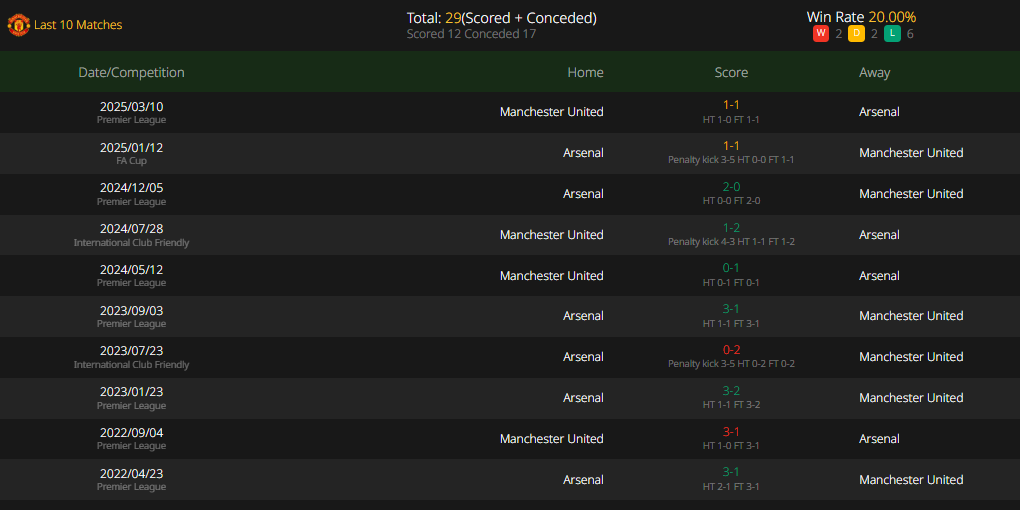Click Manchester United home team on 2022/09/04 row

point(552,439)
